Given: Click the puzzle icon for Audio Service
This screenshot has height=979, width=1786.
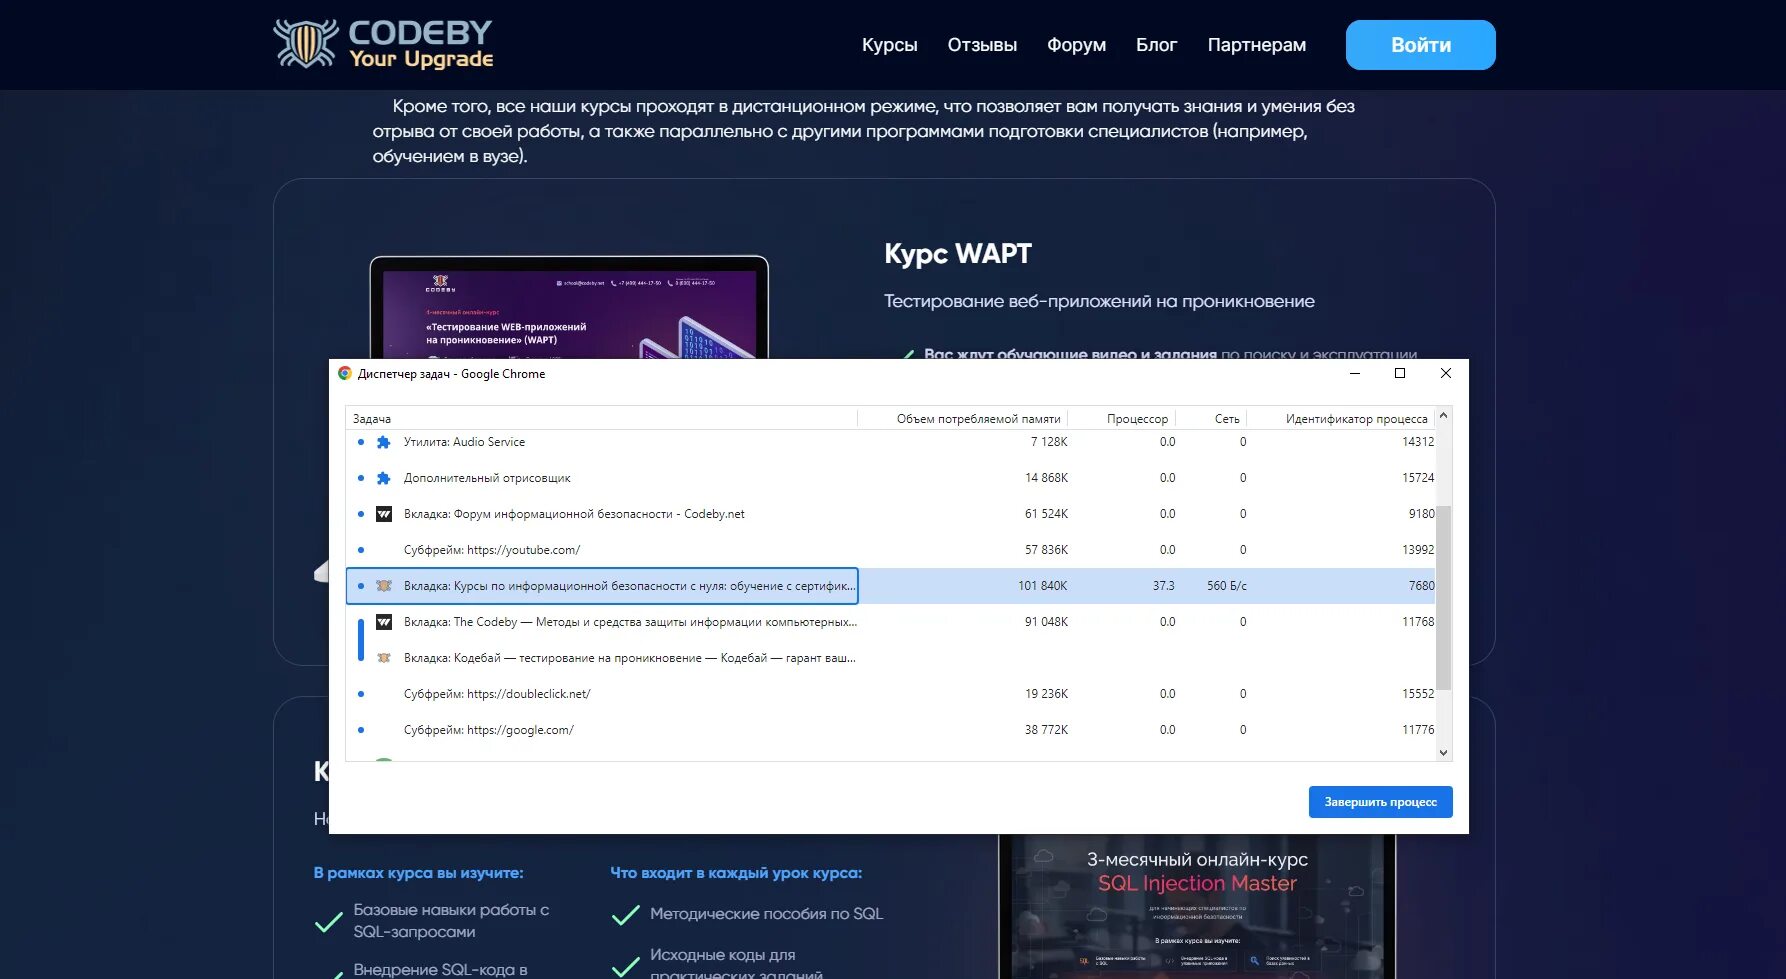Looking at the screenshot, I should [x=383, y=442].
